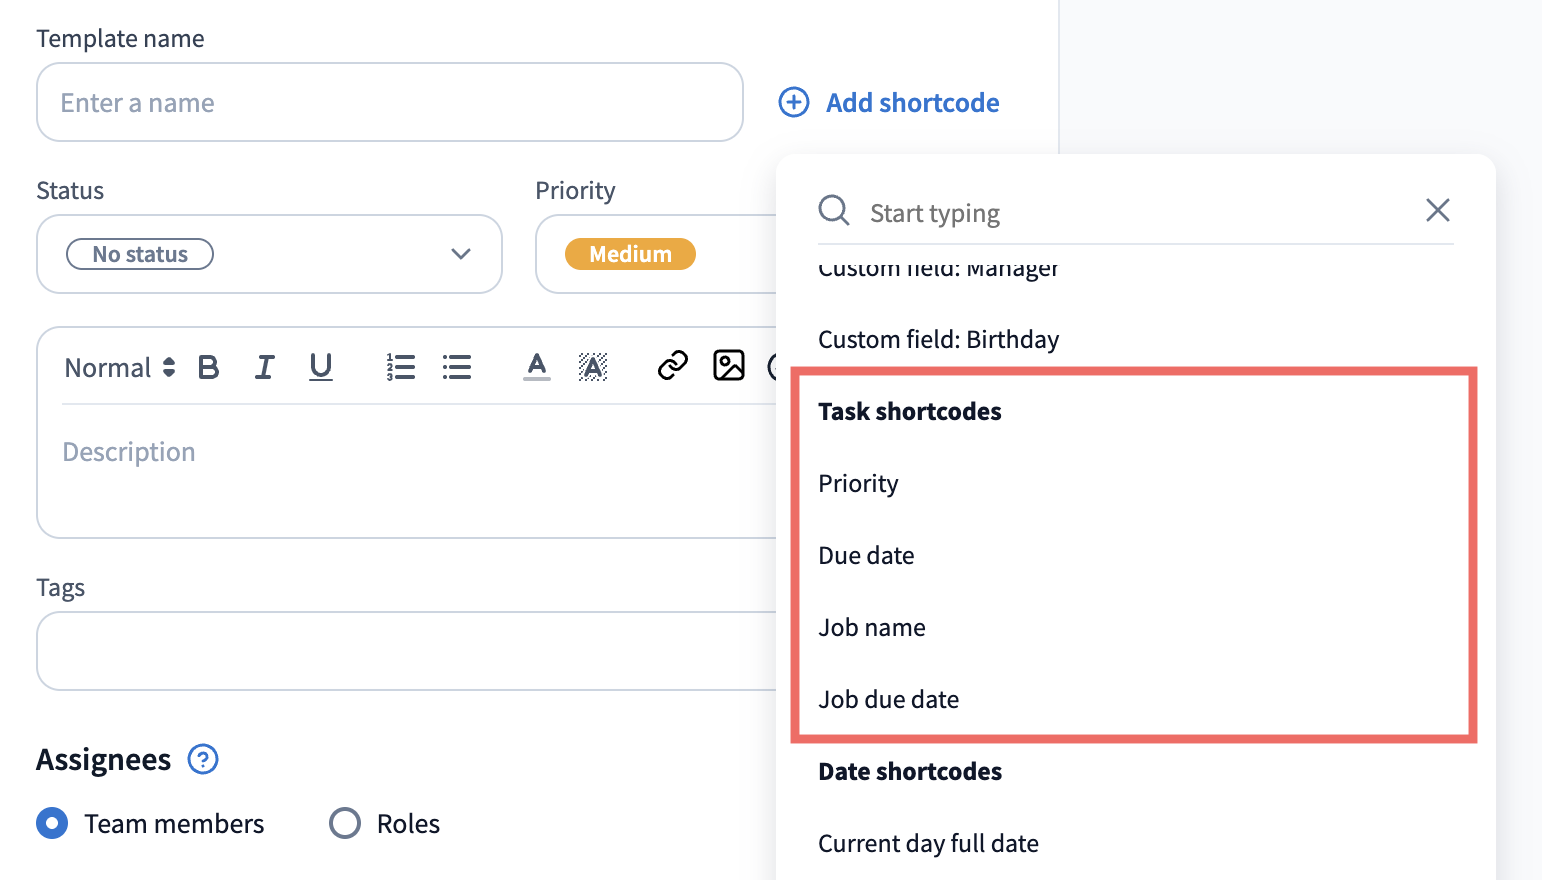Open the text color picker
The image size is (1542, 880).
tap(537, 367)
